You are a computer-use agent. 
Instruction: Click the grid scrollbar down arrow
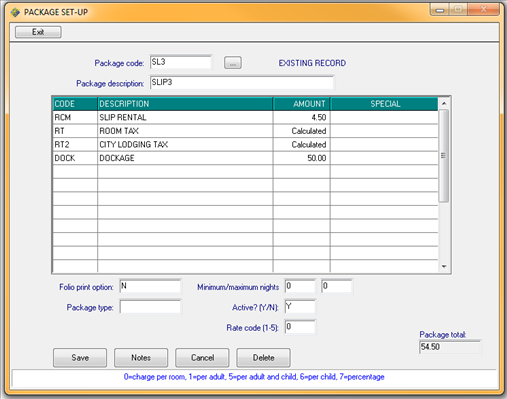pos(444,266)
